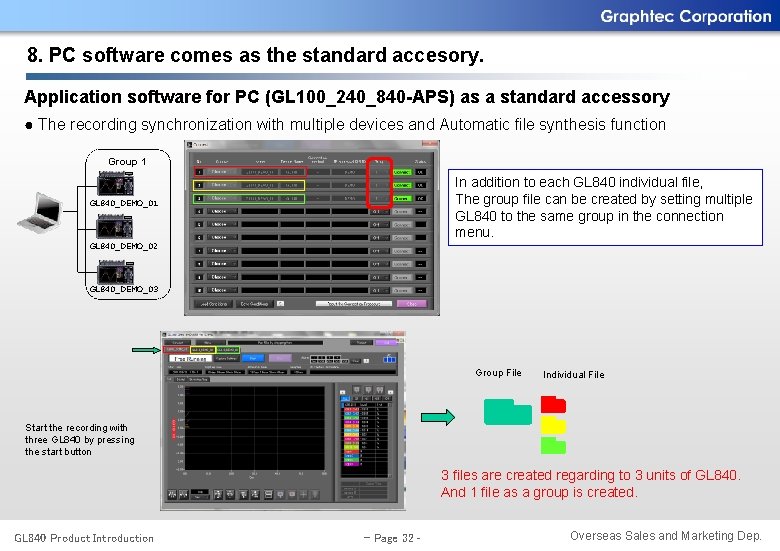
Task: Click the black waveform graph area
Action: (255, 428)
